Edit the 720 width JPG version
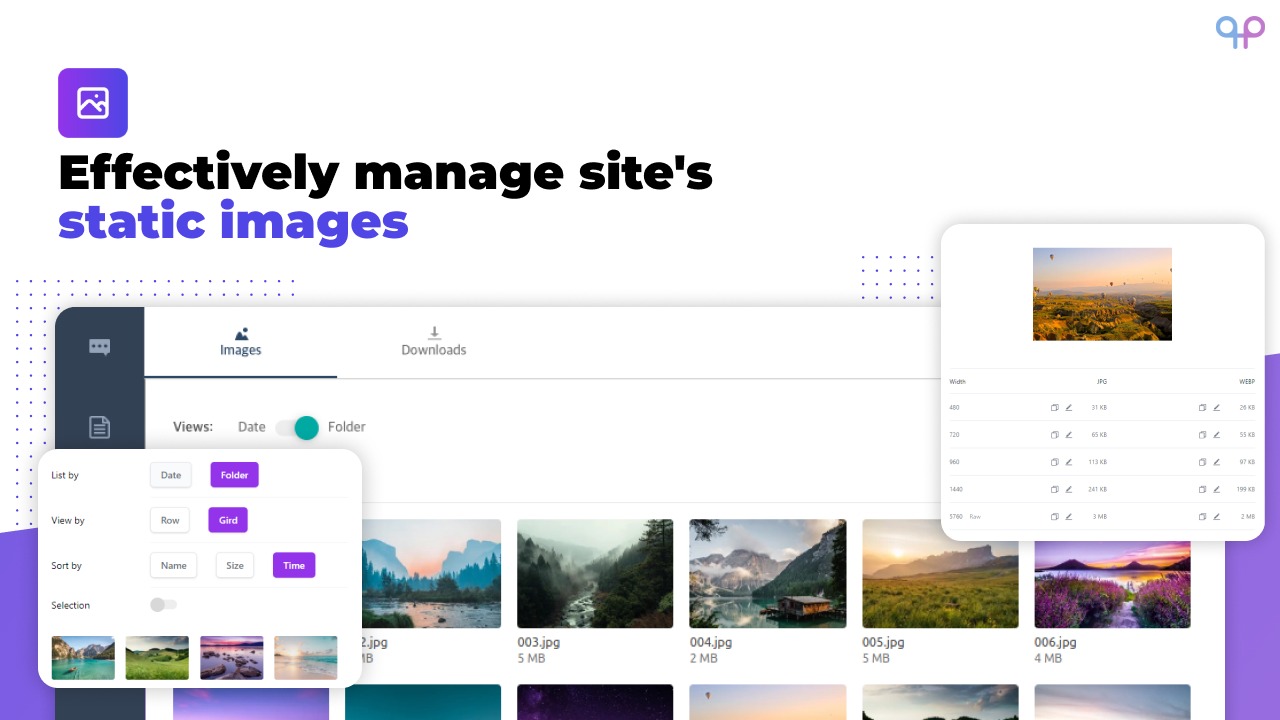The height and width of the screenshot is (720, 1280). [1068, 435]
